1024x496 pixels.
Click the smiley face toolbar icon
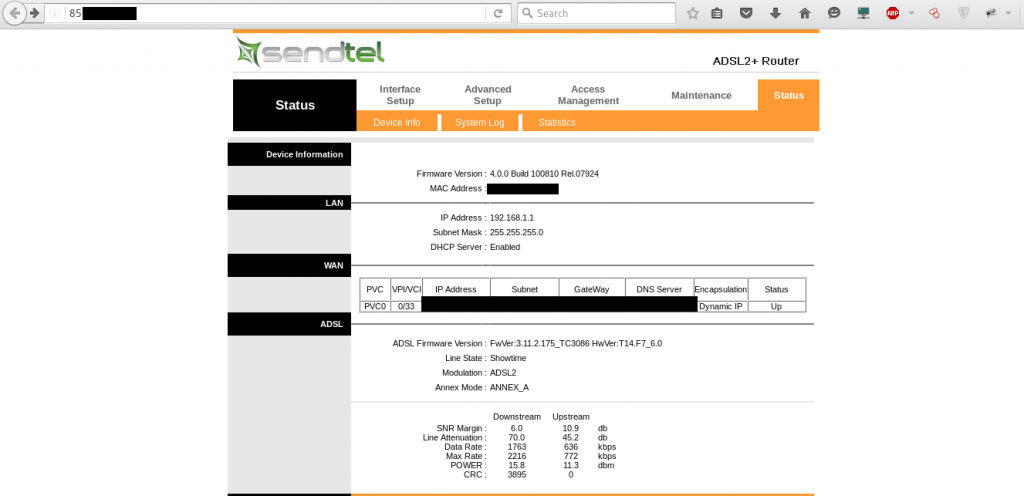click(834, 13)
